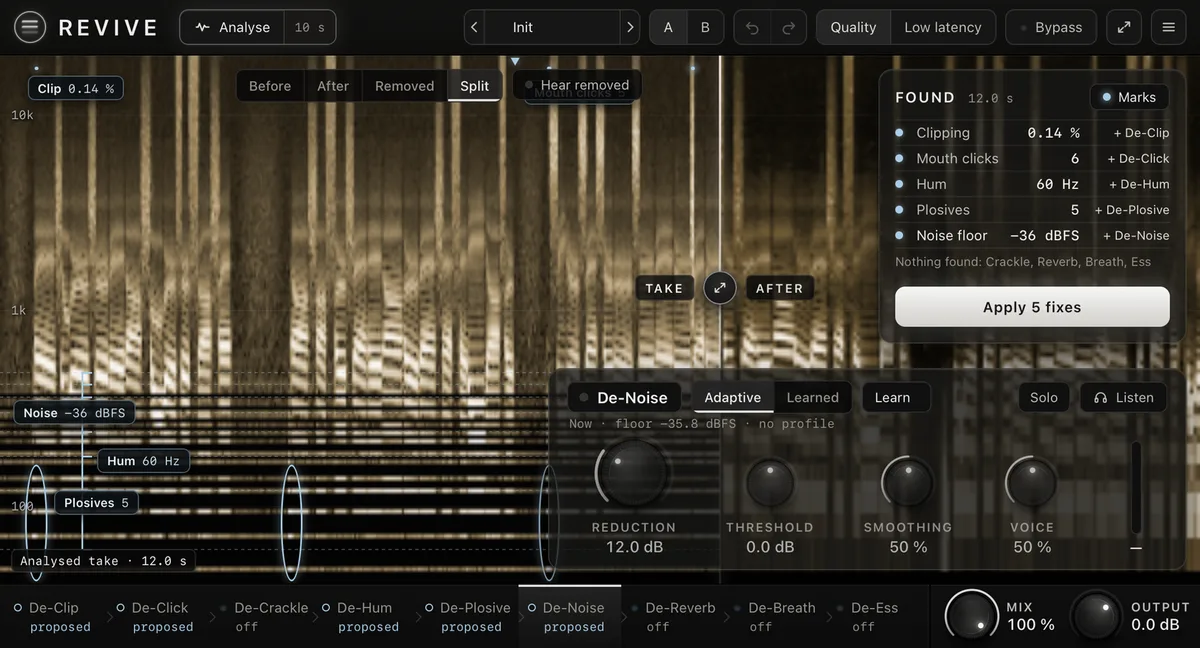Select Learned noise mode
Image resolution: width=1200 pixels, height=648 pixels.
812,397
